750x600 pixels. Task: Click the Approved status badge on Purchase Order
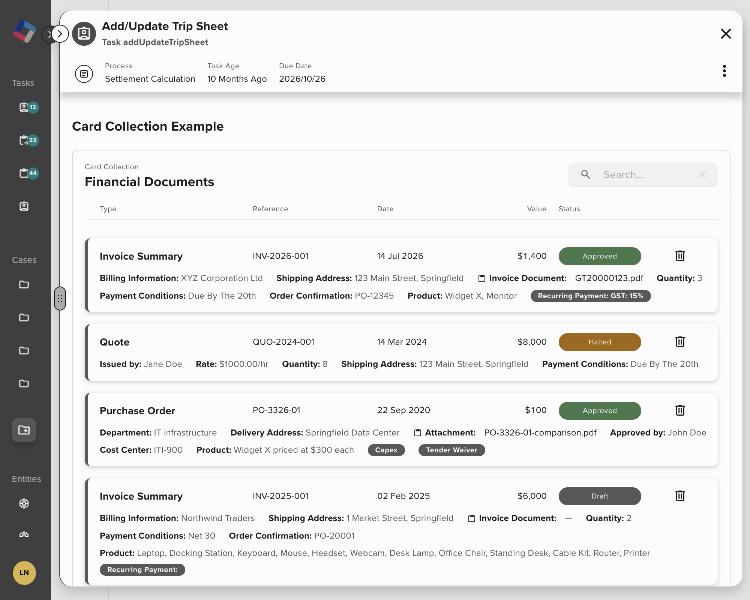pyautogui.click(x=600, y=411)
